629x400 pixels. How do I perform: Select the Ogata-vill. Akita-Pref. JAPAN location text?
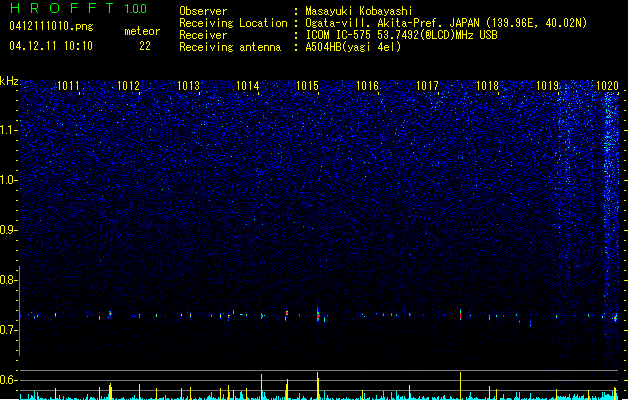pos(446,23)
